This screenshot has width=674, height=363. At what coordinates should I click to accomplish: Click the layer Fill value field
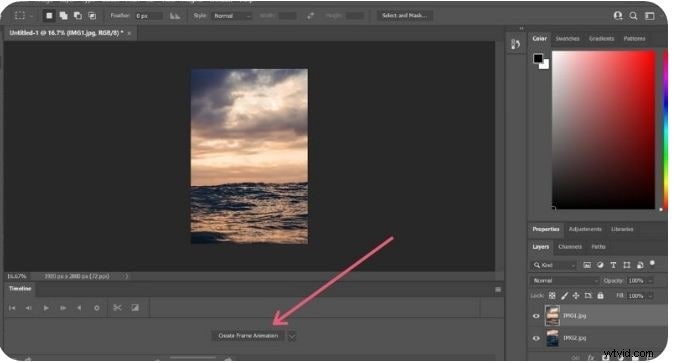636,296
